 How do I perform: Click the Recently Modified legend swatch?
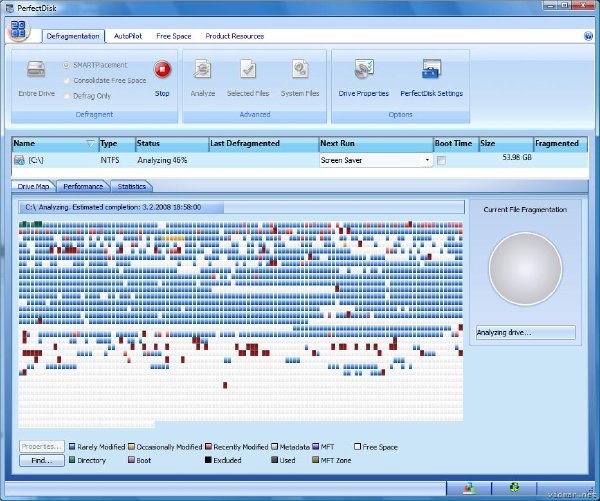208,446
